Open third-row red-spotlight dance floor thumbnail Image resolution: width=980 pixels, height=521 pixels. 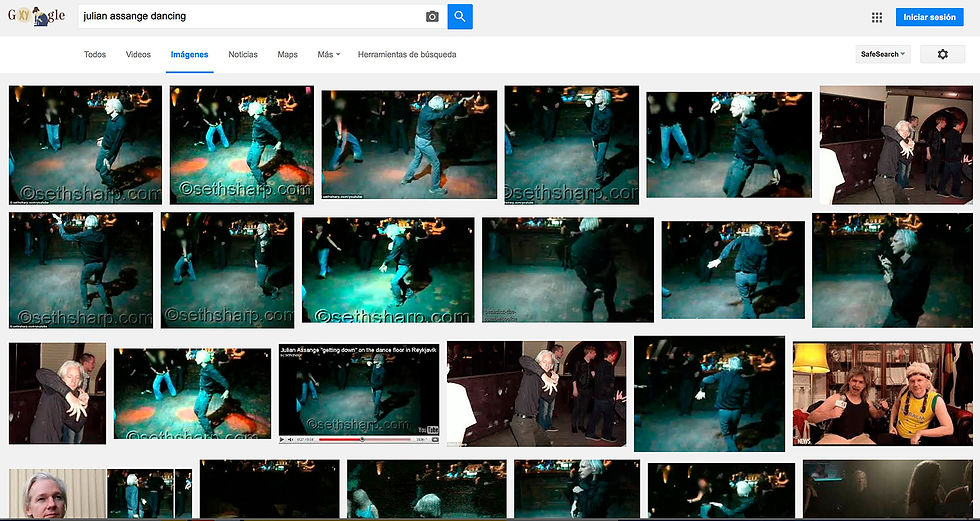pyautogui.click(x=192, y=394)
